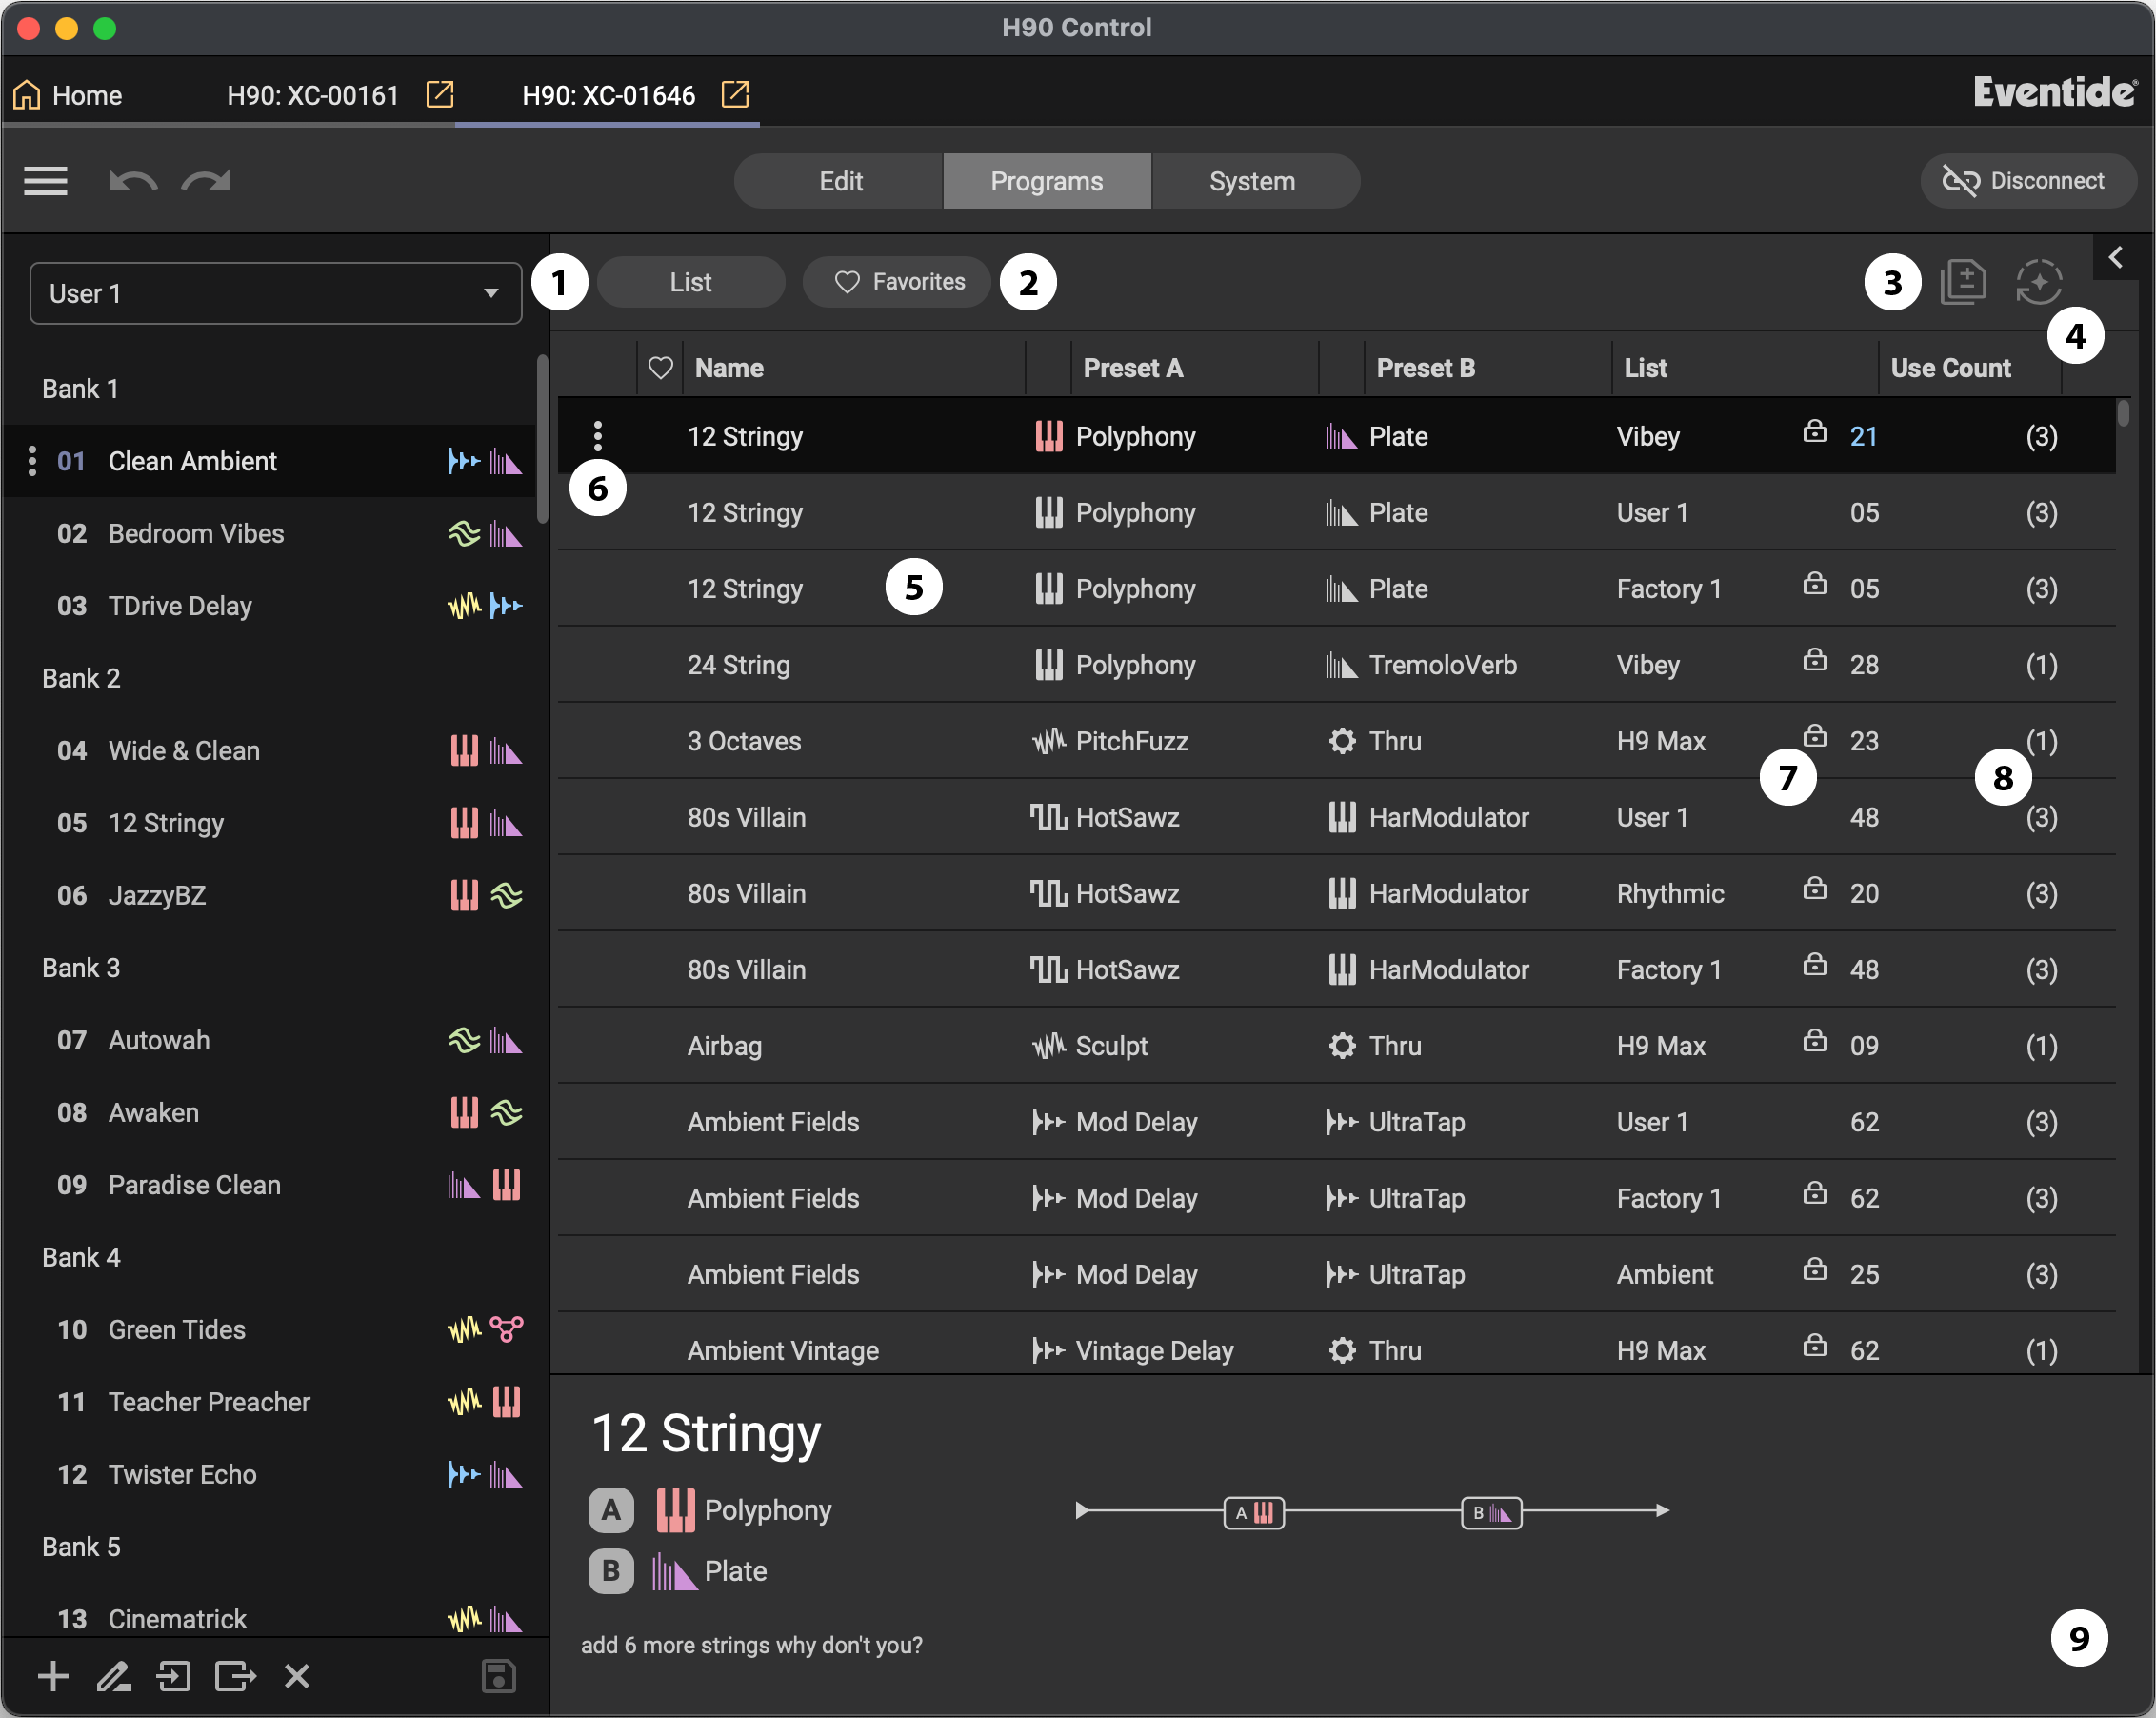Click the B block in signal routing diagram
The width and height of the screenshot is (2156, 1718).
click(1491, 1512)
